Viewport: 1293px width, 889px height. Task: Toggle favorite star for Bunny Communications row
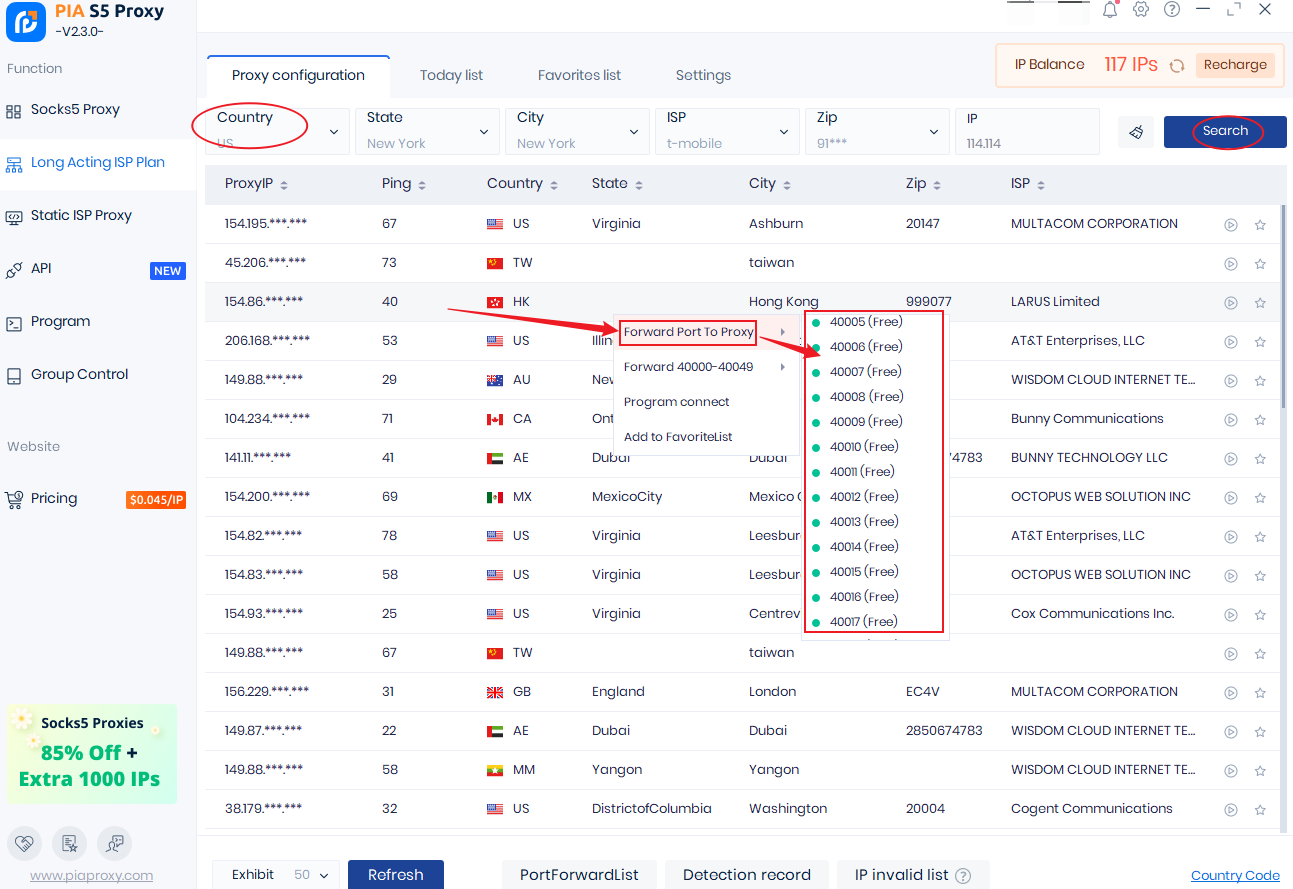(1260, 420)
